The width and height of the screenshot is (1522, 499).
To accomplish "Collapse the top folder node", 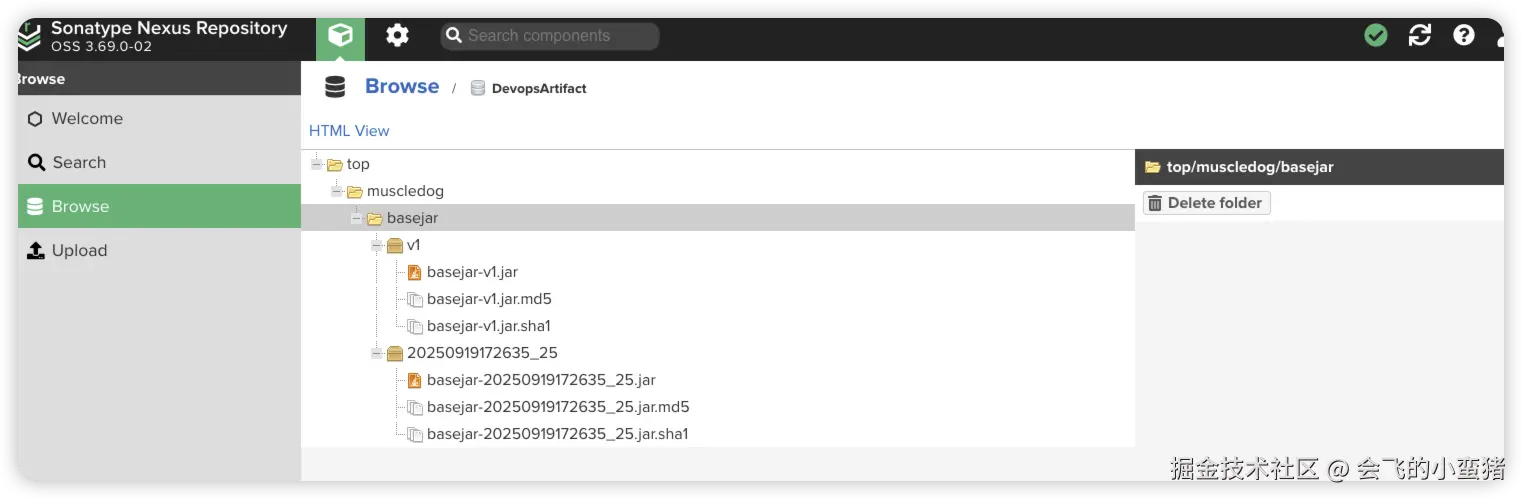I will point(317,164).
